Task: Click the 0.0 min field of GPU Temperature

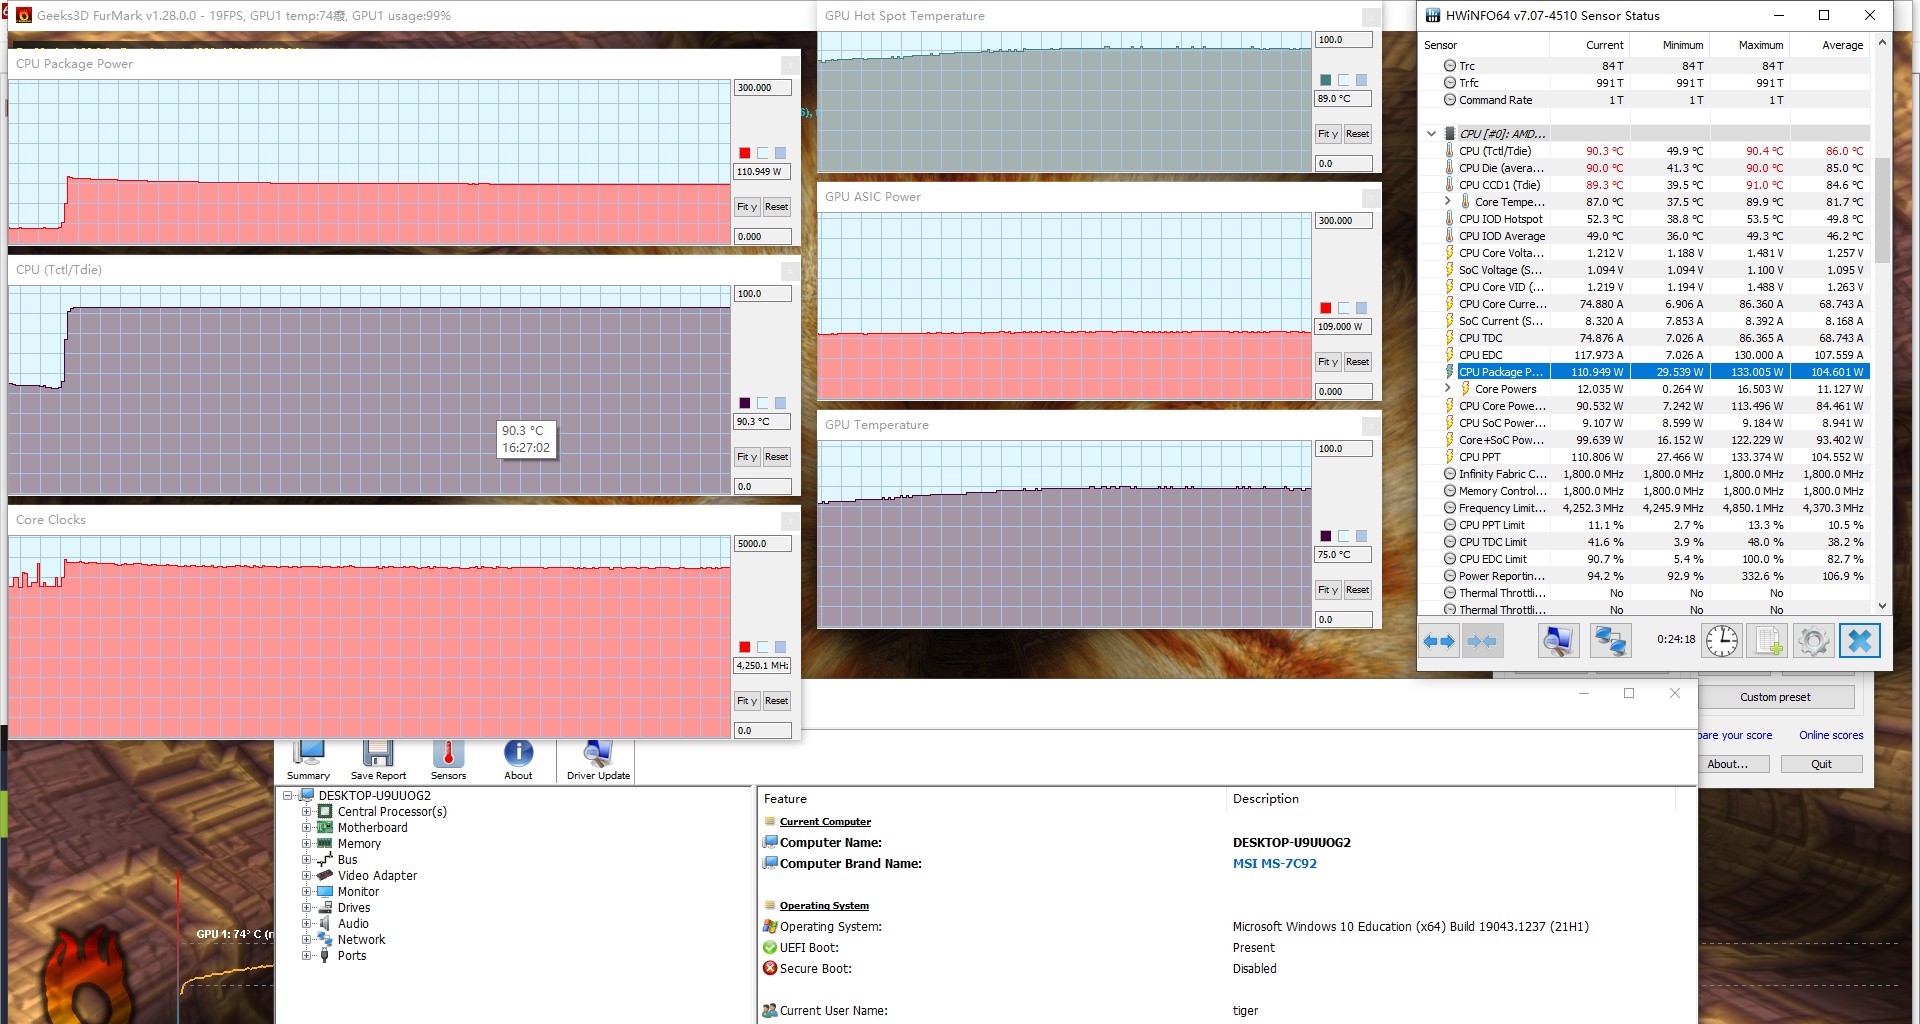Action: point(1344,620)
